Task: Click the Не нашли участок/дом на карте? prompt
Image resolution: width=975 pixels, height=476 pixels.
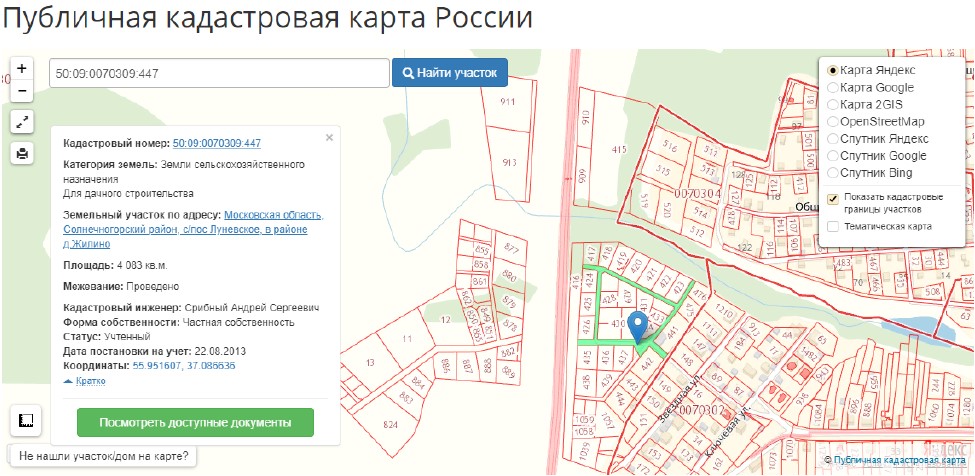Action: (x=103, y=456)
